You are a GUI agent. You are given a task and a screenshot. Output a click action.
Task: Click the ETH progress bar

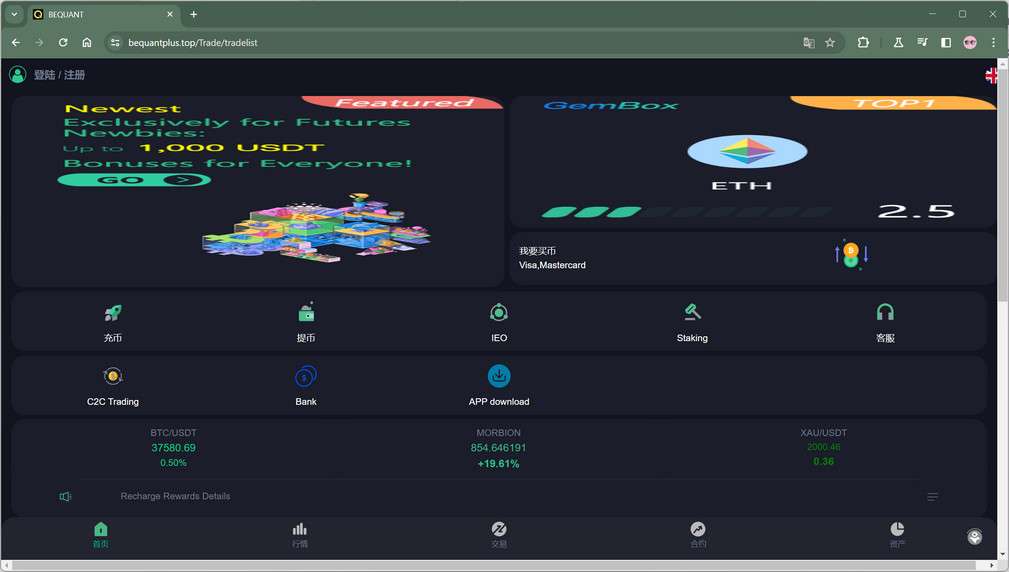tap(687, 212)
